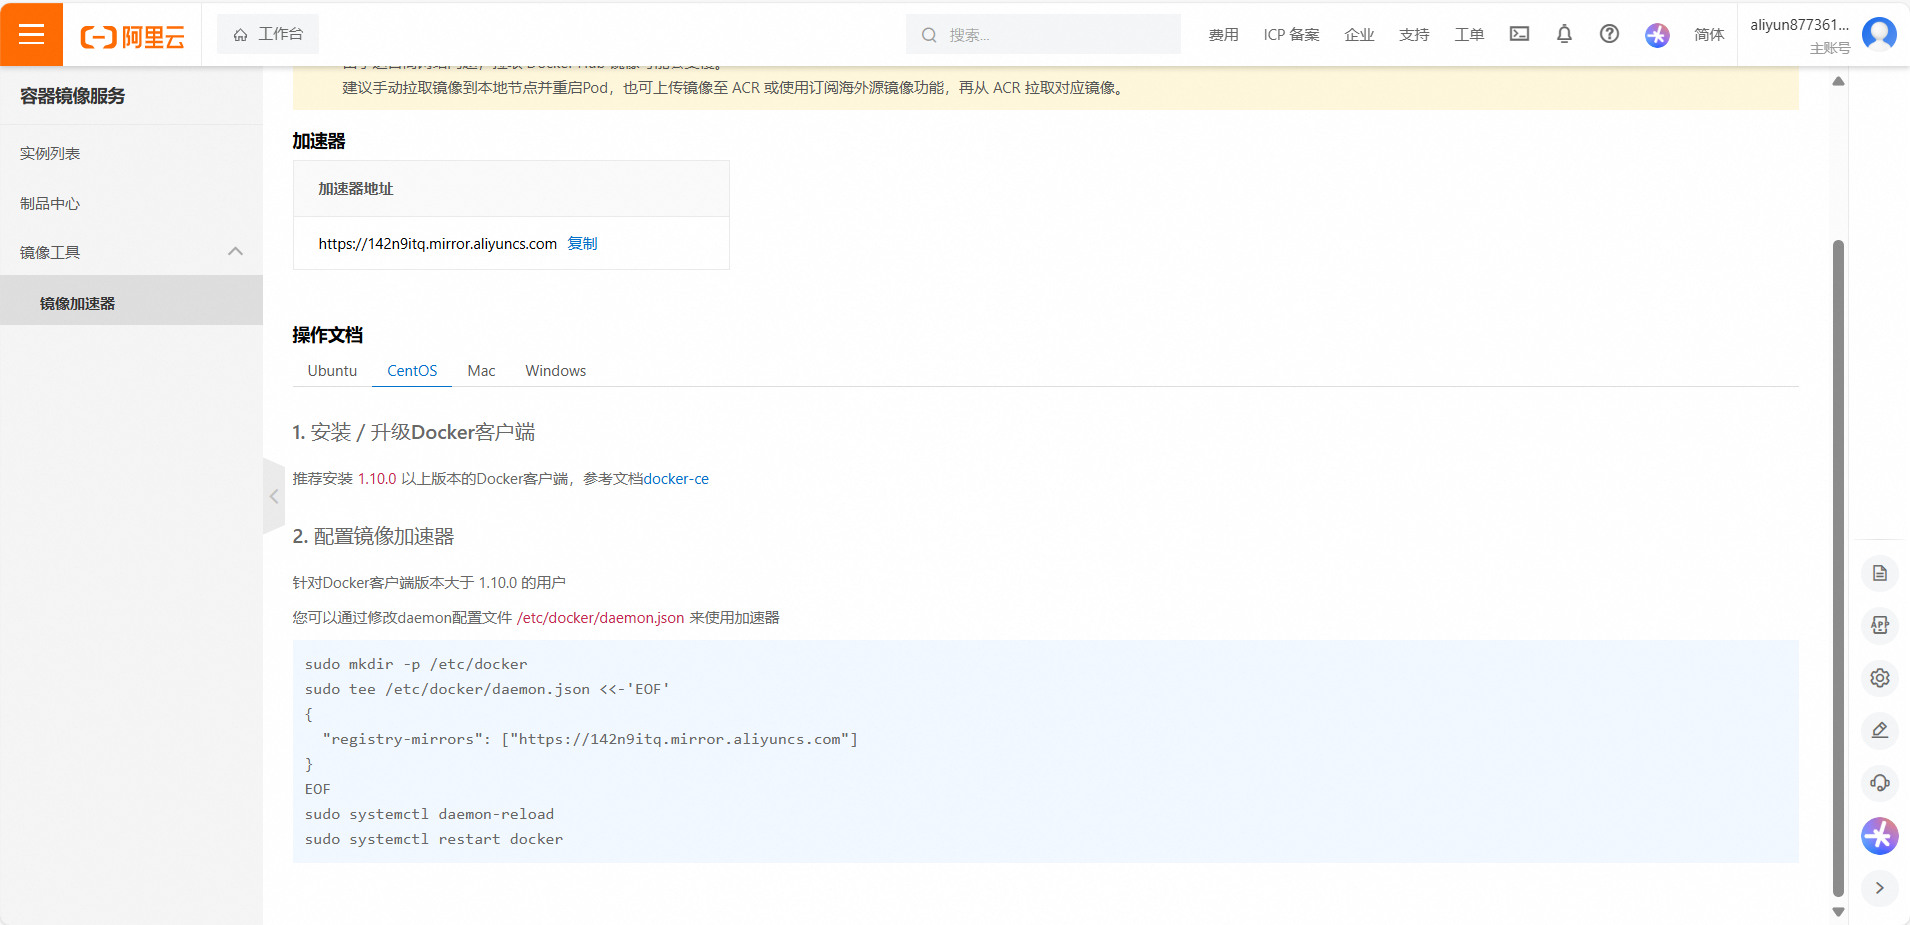Click the sudo mkdir code line
1910x925 pixels.
point(416,664)
